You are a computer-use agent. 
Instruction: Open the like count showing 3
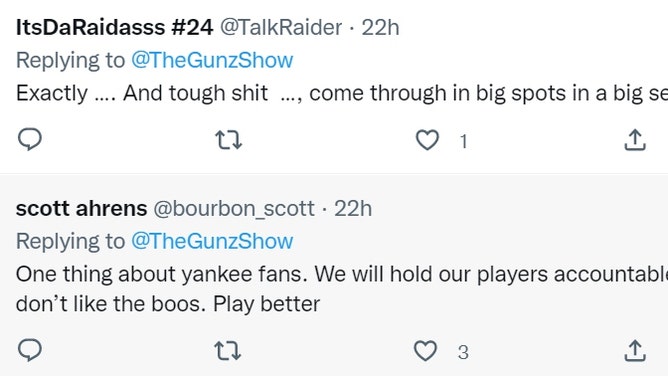click(x=463, y=352)
